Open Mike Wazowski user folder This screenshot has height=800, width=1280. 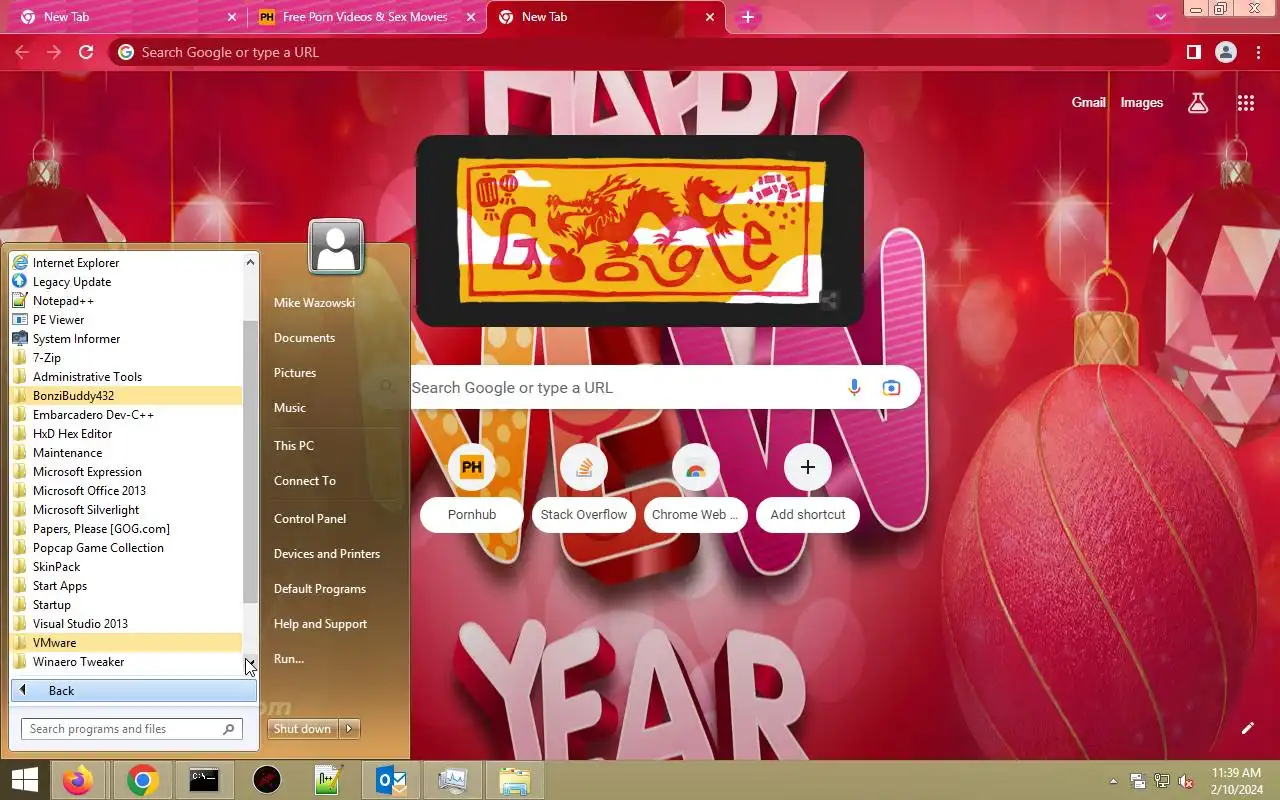point(314,303)
